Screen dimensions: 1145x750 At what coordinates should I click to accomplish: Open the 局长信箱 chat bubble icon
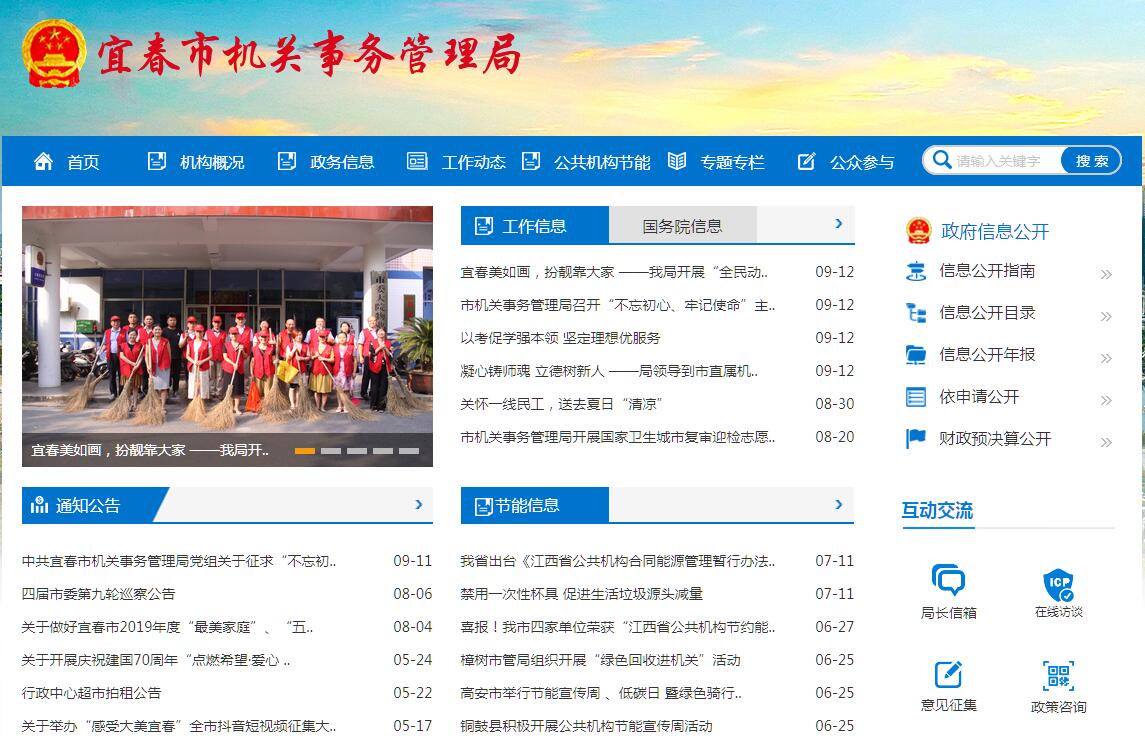[x=949, y=580]
